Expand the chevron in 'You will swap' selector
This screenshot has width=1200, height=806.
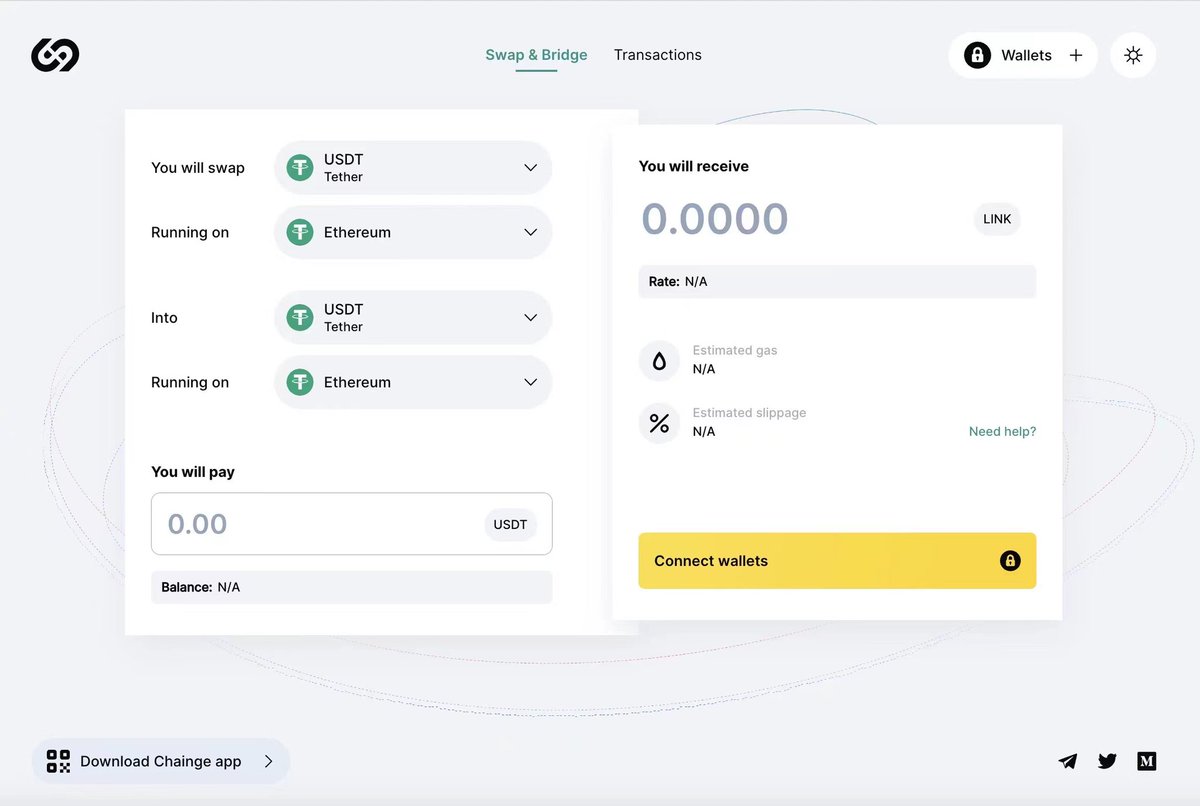point(531,167)
